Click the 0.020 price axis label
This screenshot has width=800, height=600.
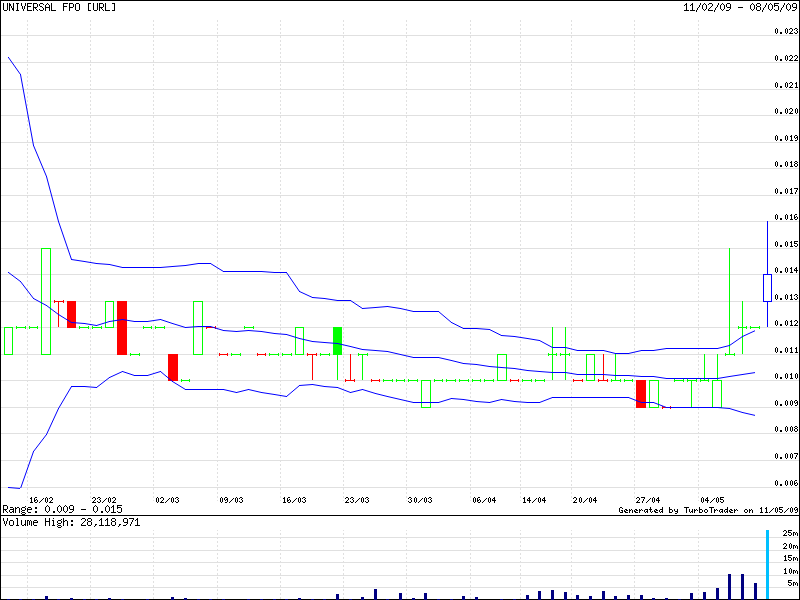pos(785,111)
